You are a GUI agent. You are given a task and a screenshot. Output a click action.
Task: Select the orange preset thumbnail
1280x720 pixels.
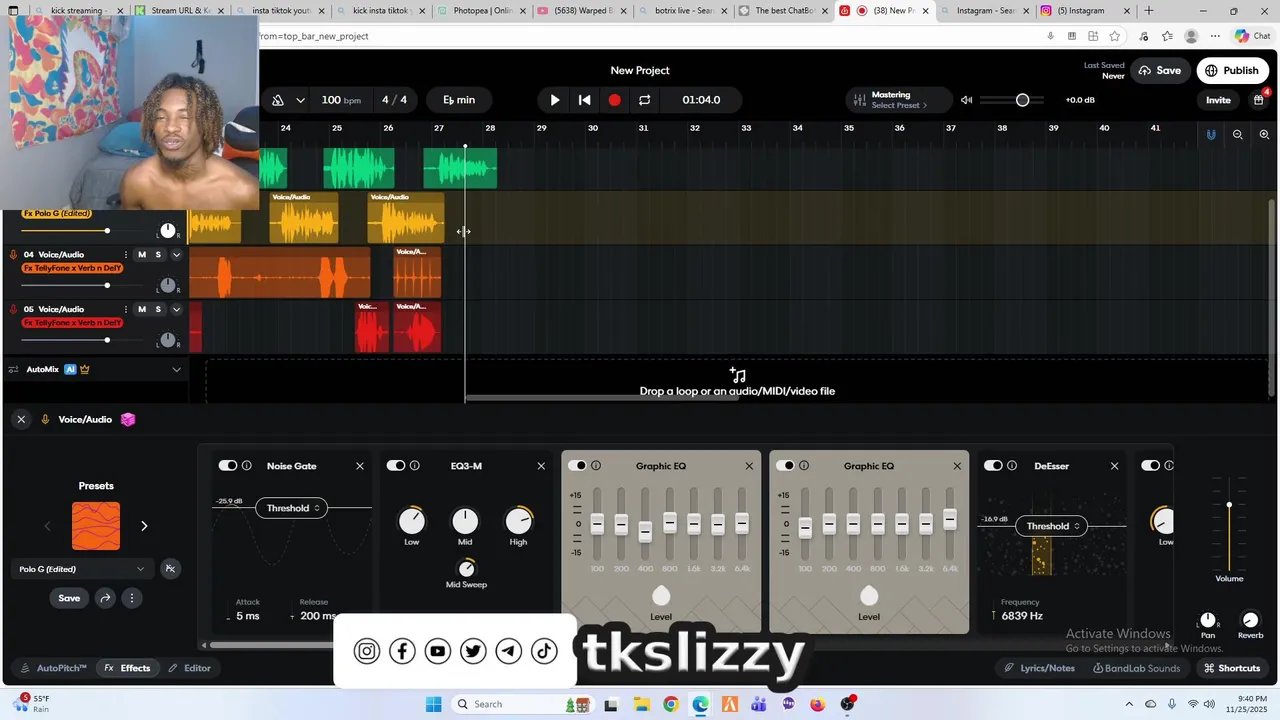(x=96, y=526)
